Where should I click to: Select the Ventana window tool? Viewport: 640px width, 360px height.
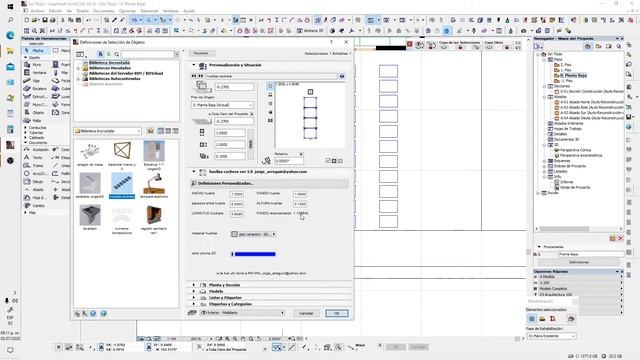(x=35, y=73)
